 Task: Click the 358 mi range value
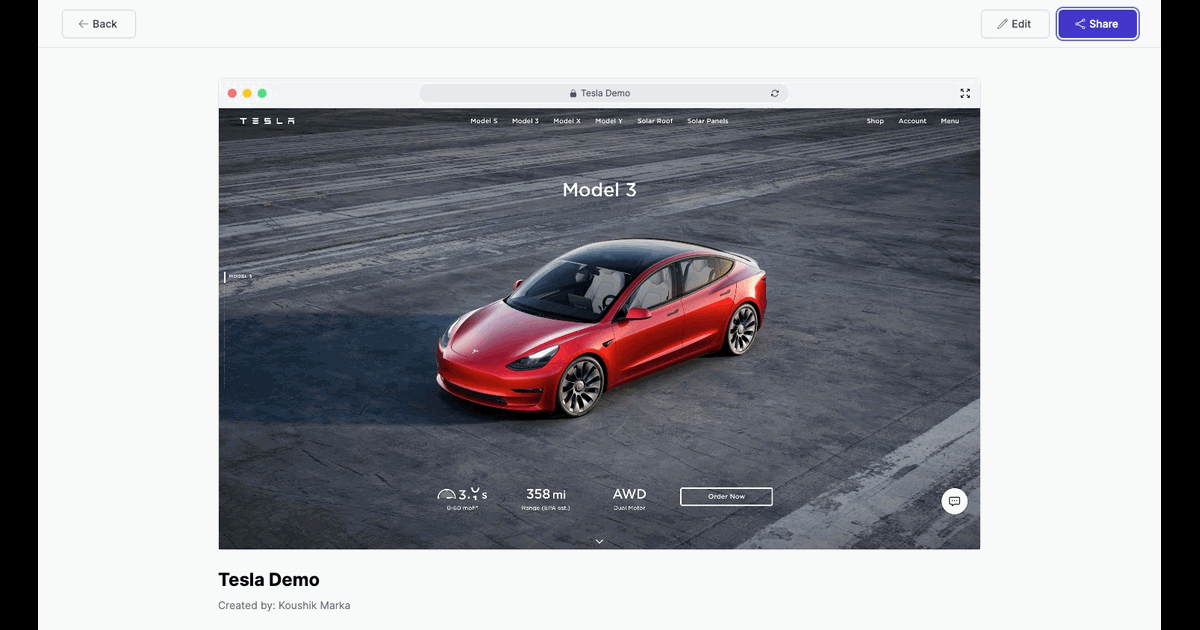tap(546, 494)
